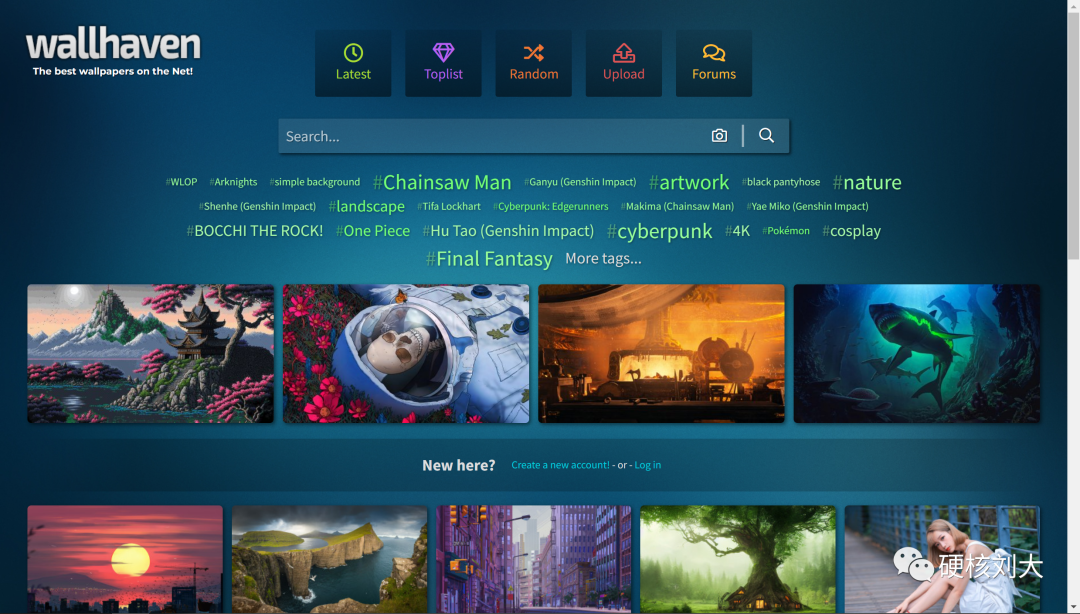Open the #cyberpunk tag
Image resolution: width=1080 pixels, height=614 pixels.
click(x=659, y=232)
